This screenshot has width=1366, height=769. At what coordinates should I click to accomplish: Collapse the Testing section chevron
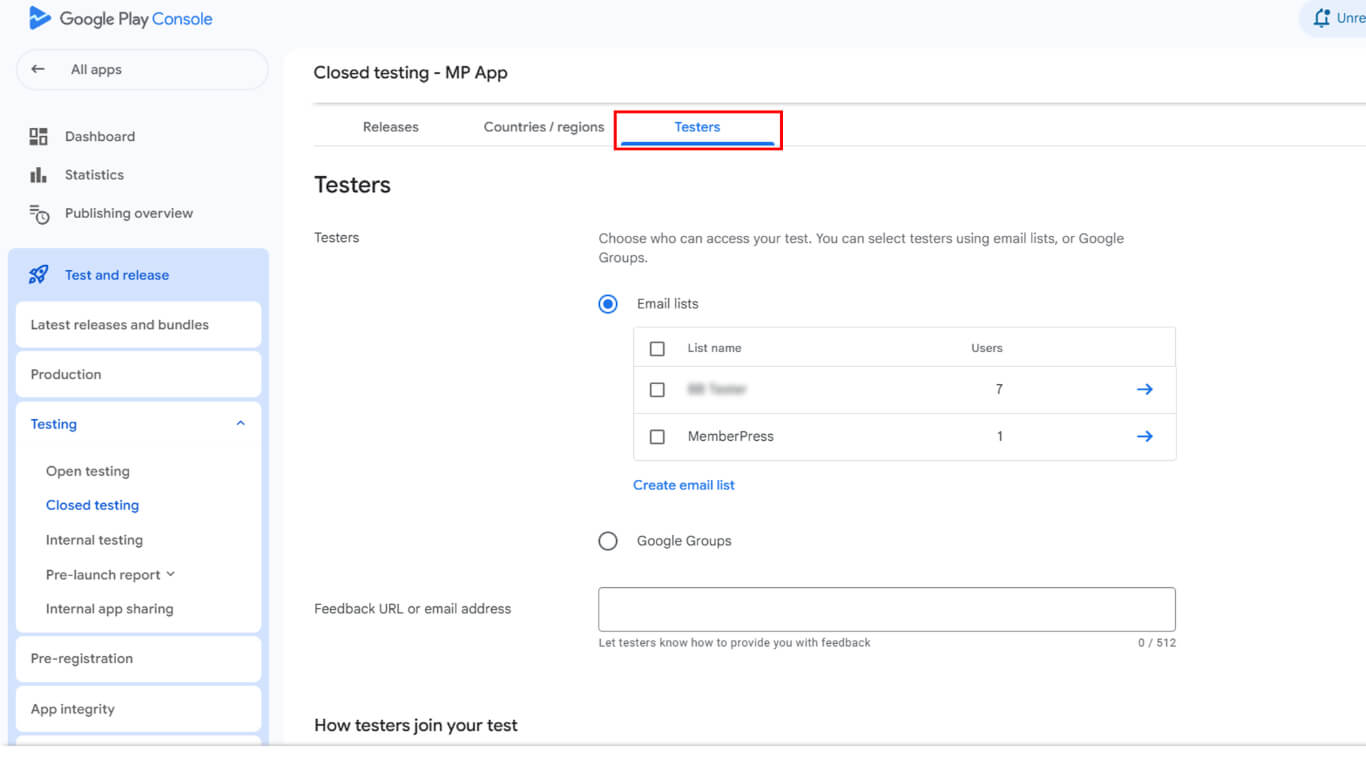click(240, 424)
